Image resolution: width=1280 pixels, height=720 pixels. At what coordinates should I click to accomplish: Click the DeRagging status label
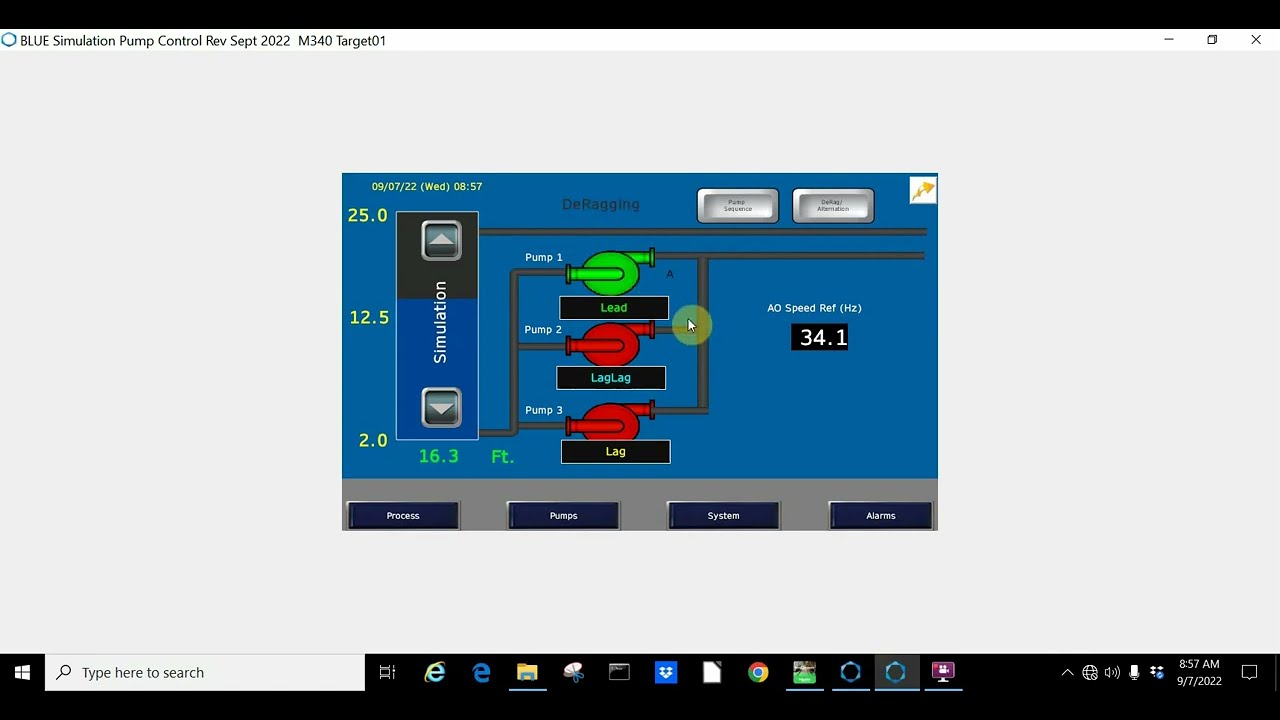(601, 204)
